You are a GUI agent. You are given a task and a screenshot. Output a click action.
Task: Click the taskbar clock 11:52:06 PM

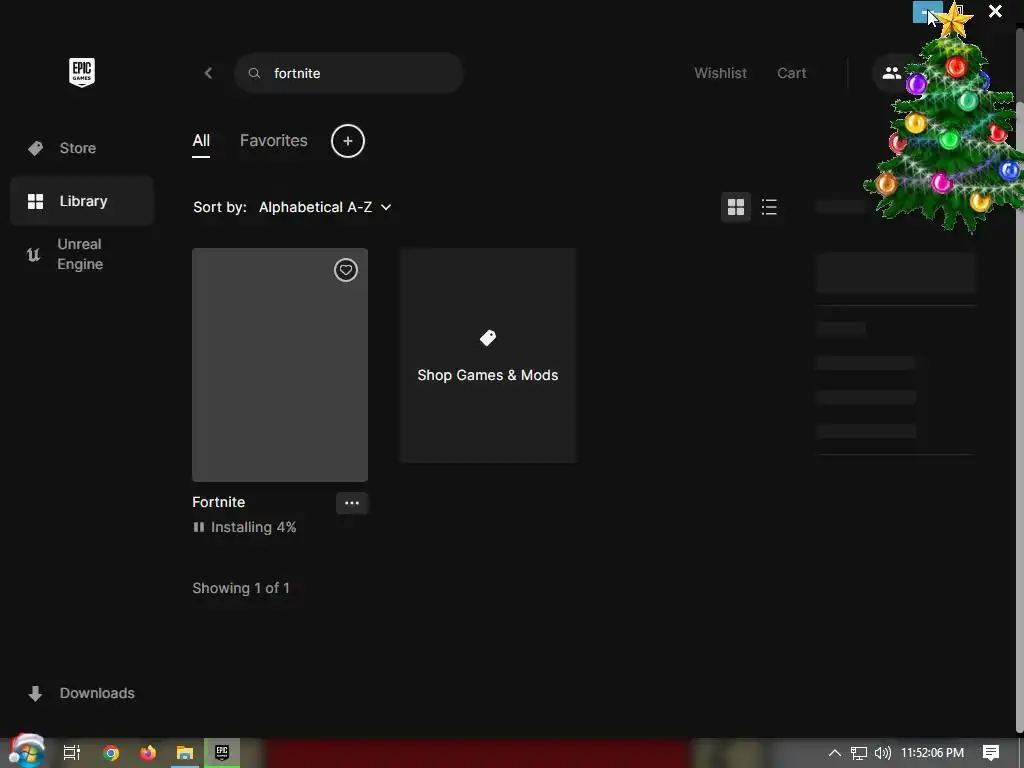point(933,753)
